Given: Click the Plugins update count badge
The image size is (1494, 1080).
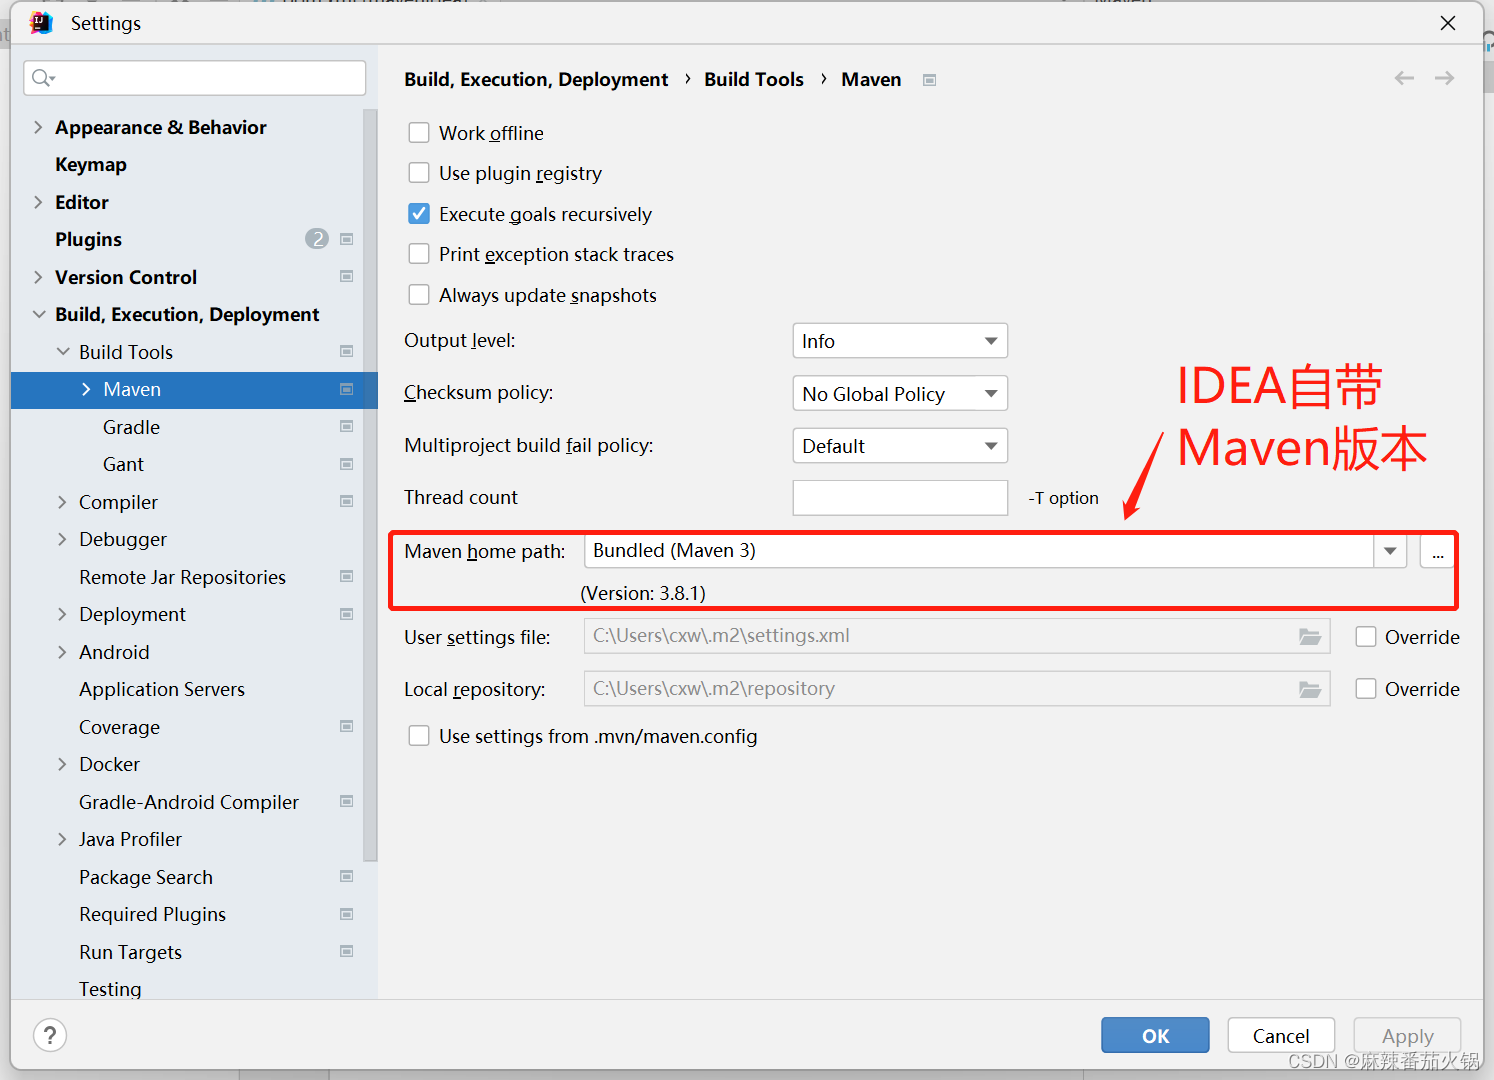Looking at the screenshot, I should click(x=317, y=239).
